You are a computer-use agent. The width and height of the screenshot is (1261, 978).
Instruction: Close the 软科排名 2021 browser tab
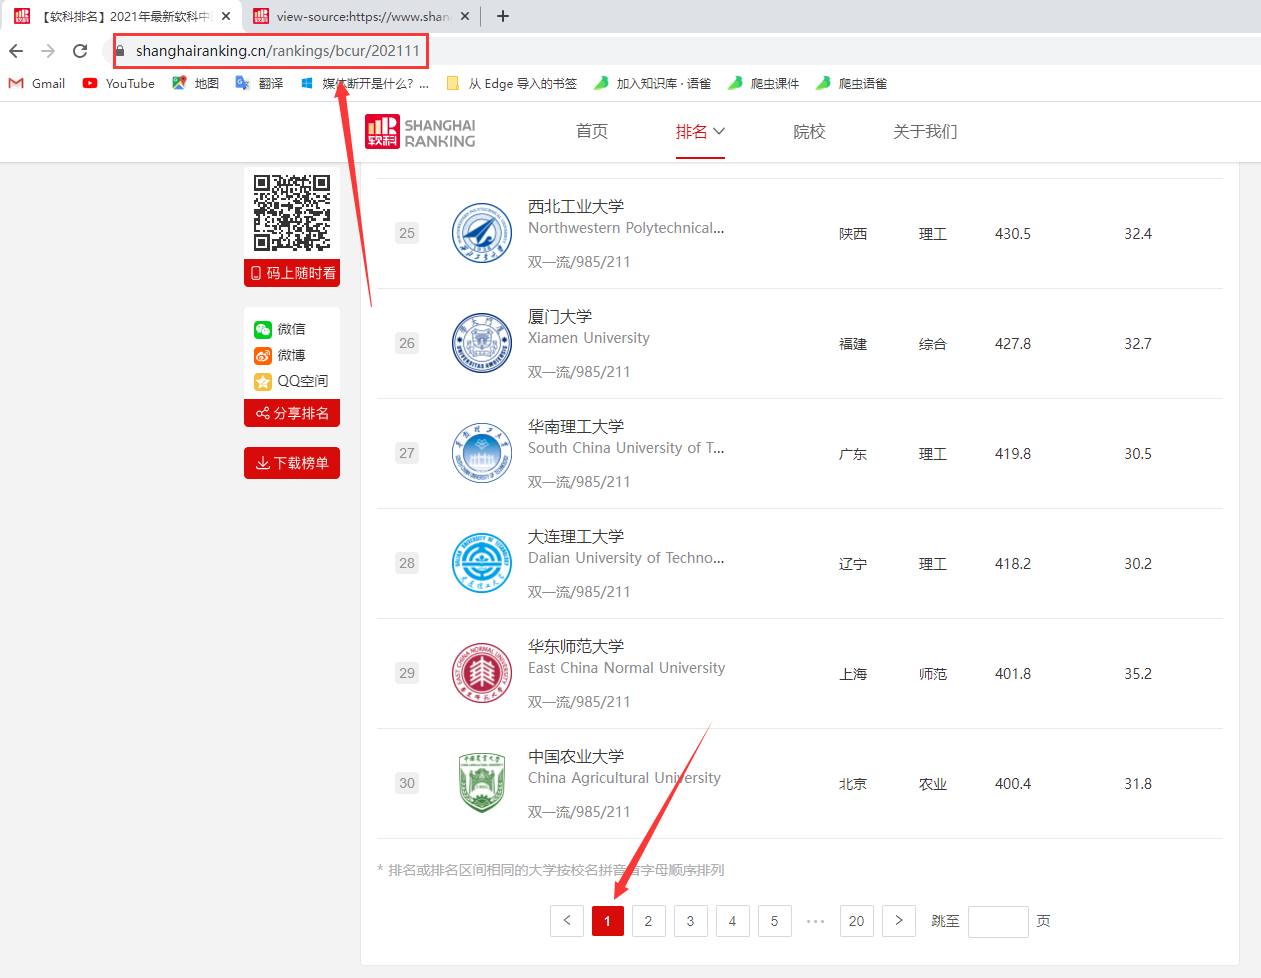coord(226,16)
